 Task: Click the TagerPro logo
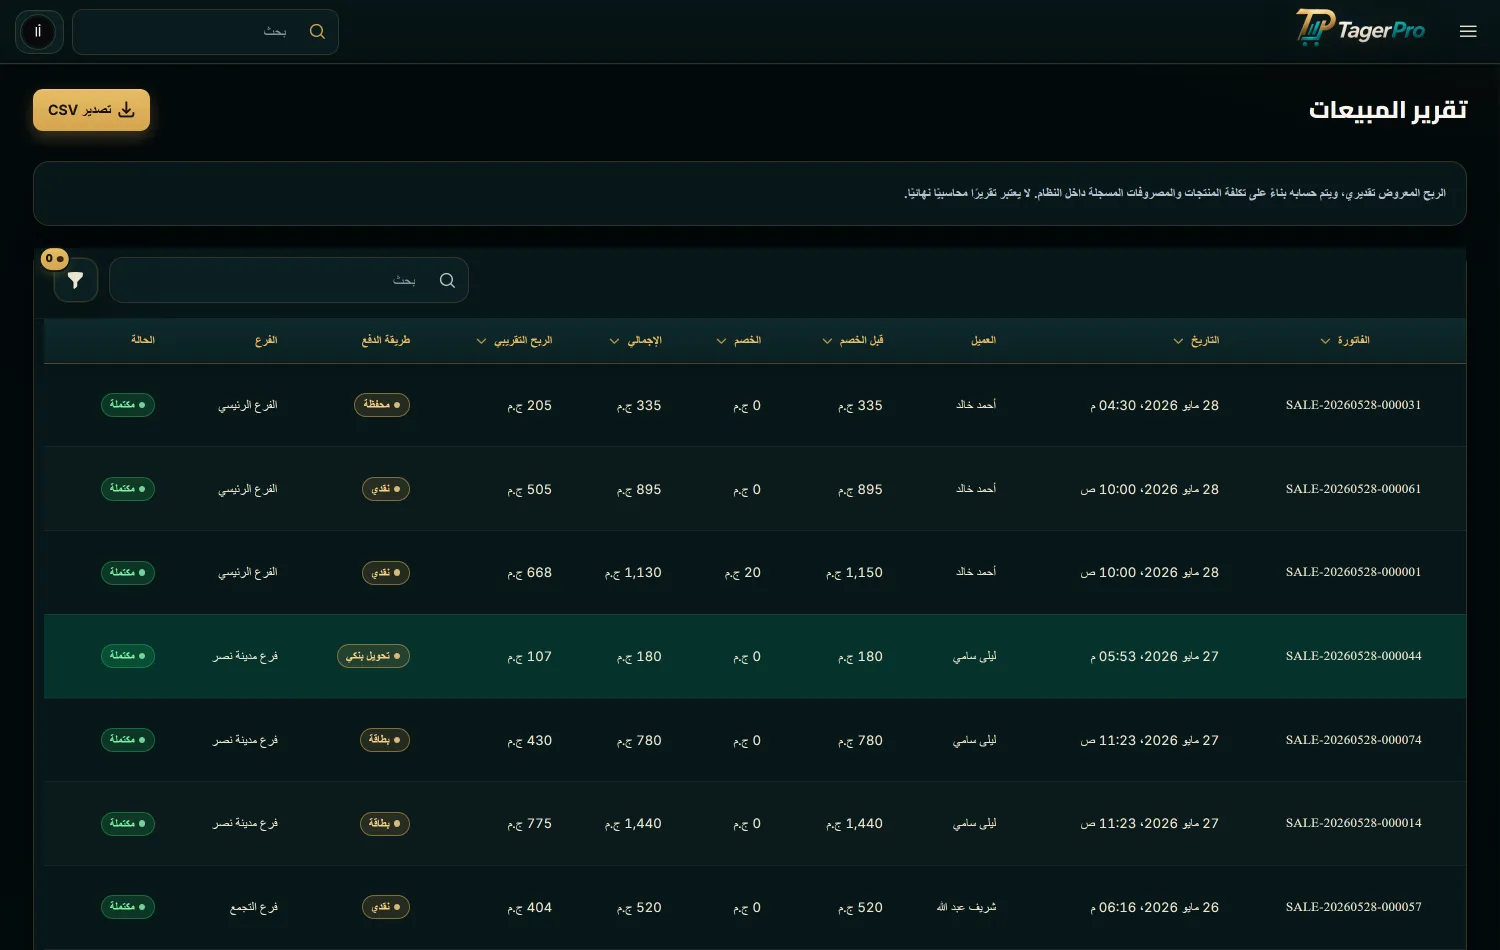coord(1360,28)
